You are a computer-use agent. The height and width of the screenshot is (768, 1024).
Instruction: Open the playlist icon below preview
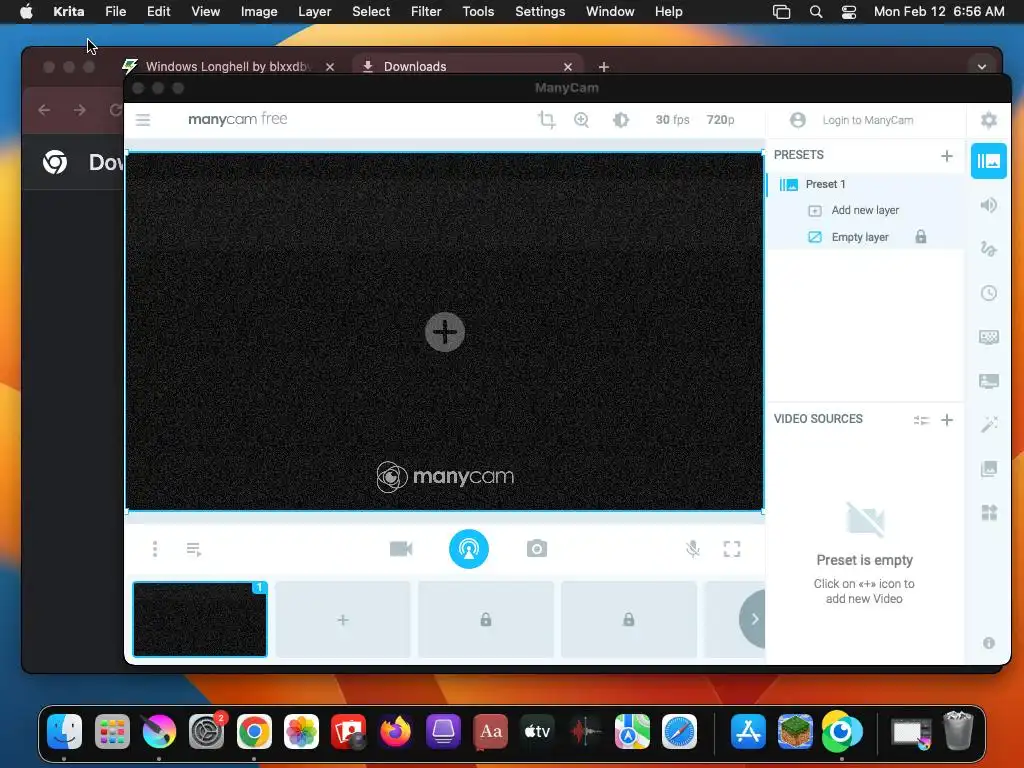click(x=194, y=549)
